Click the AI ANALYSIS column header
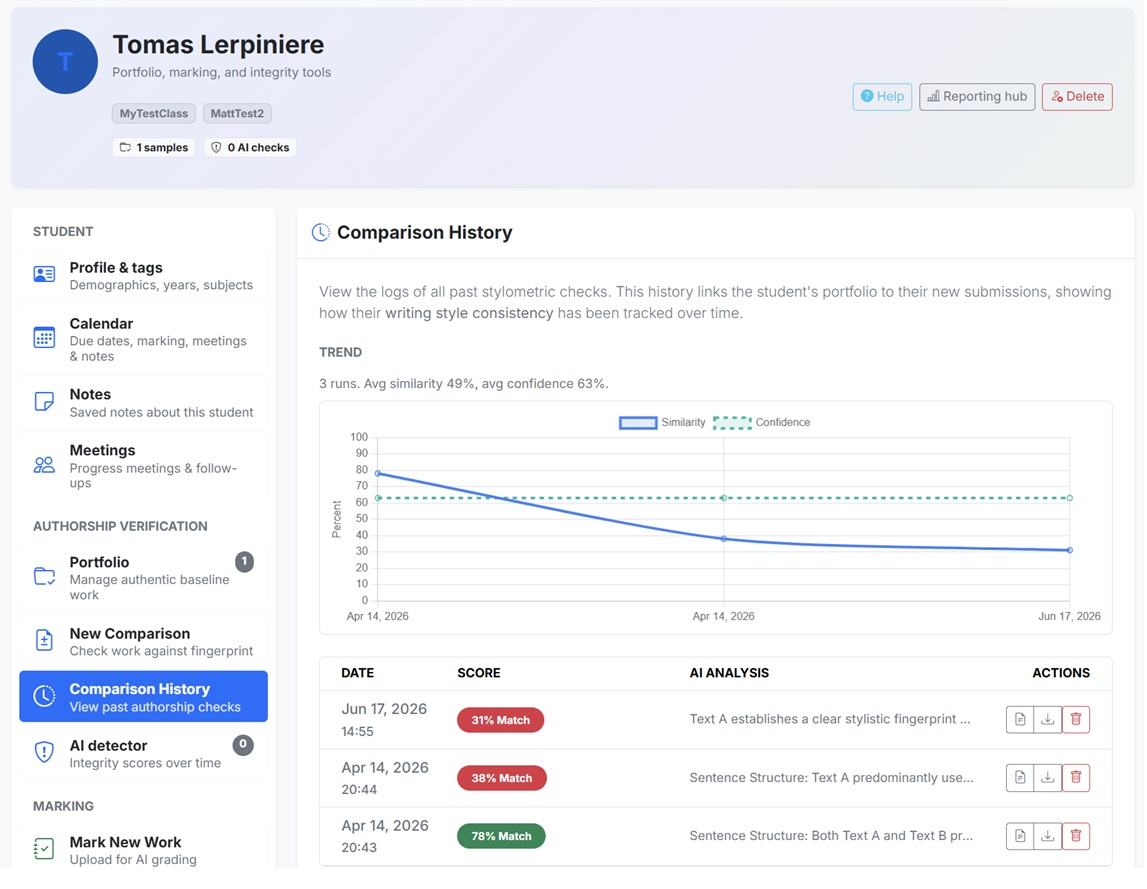1147x889 pixels. coord(729,673)
